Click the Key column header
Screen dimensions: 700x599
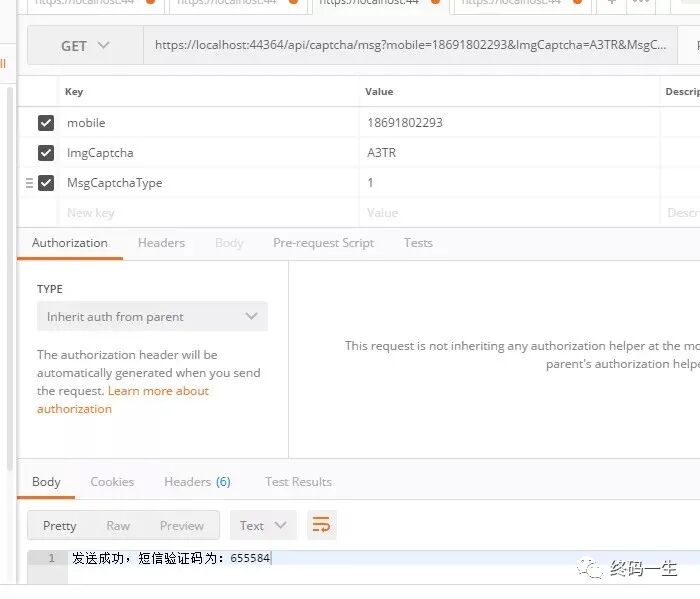[x=74, y=92]
